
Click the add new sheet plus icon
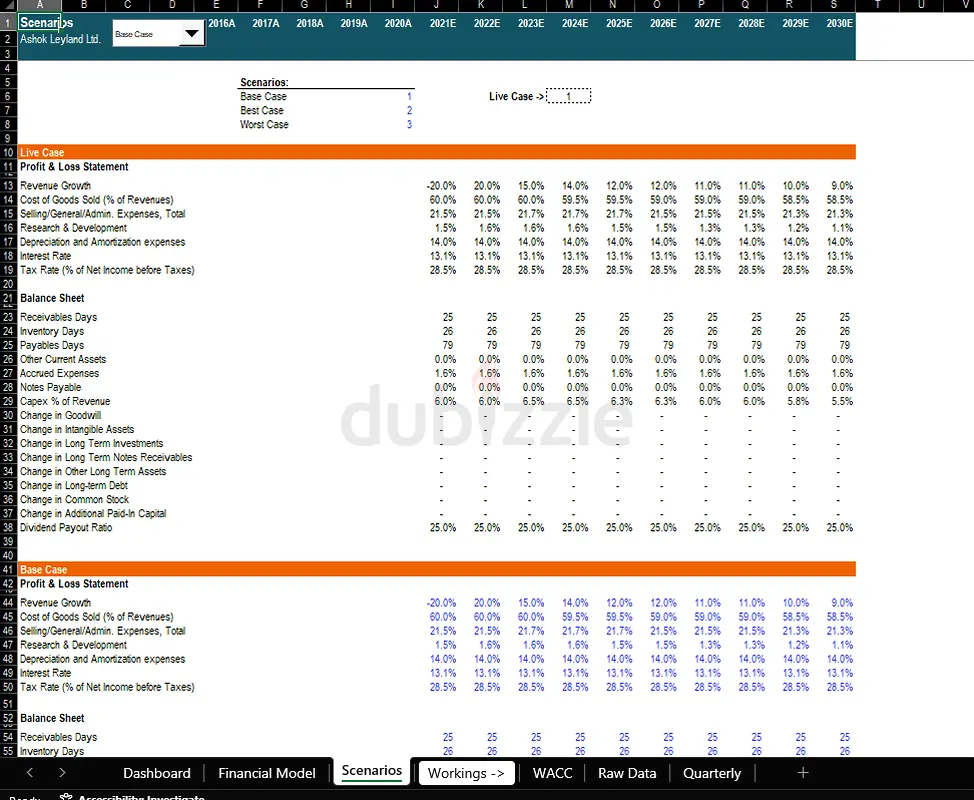[803, 772]
